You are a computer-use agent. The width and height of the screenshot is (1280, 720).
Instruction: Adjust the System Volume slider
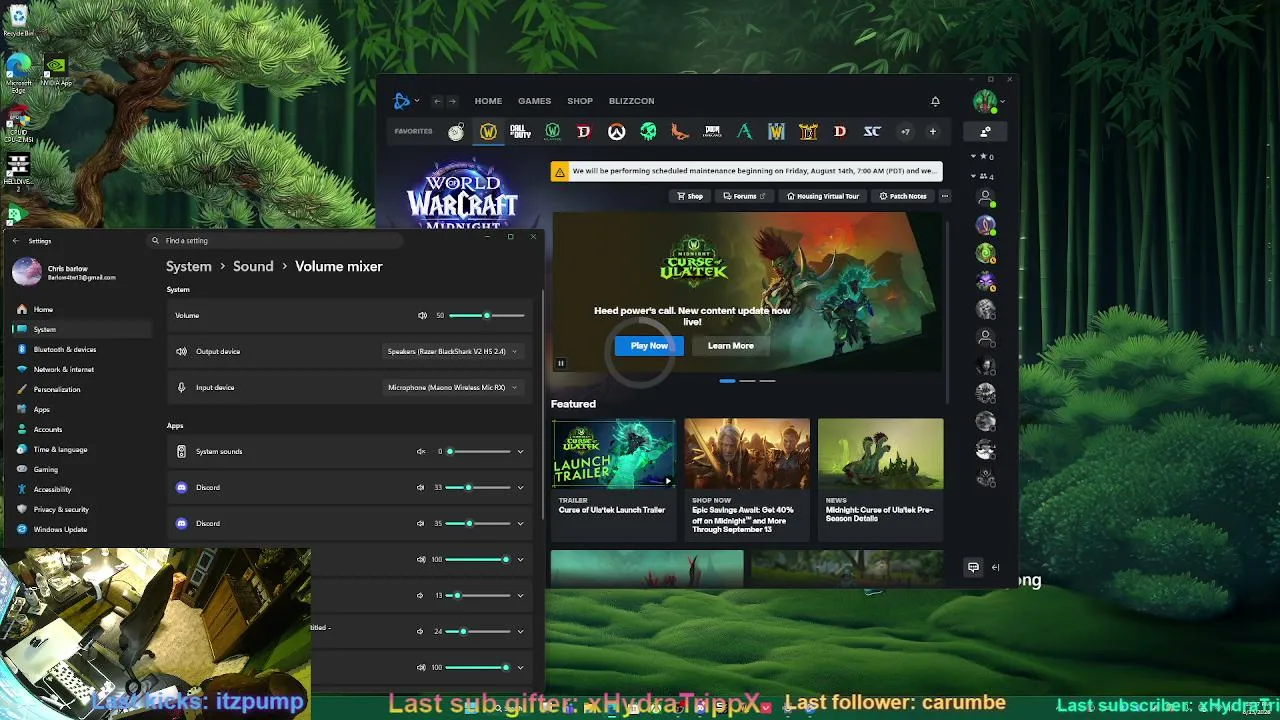click(487, 315)
